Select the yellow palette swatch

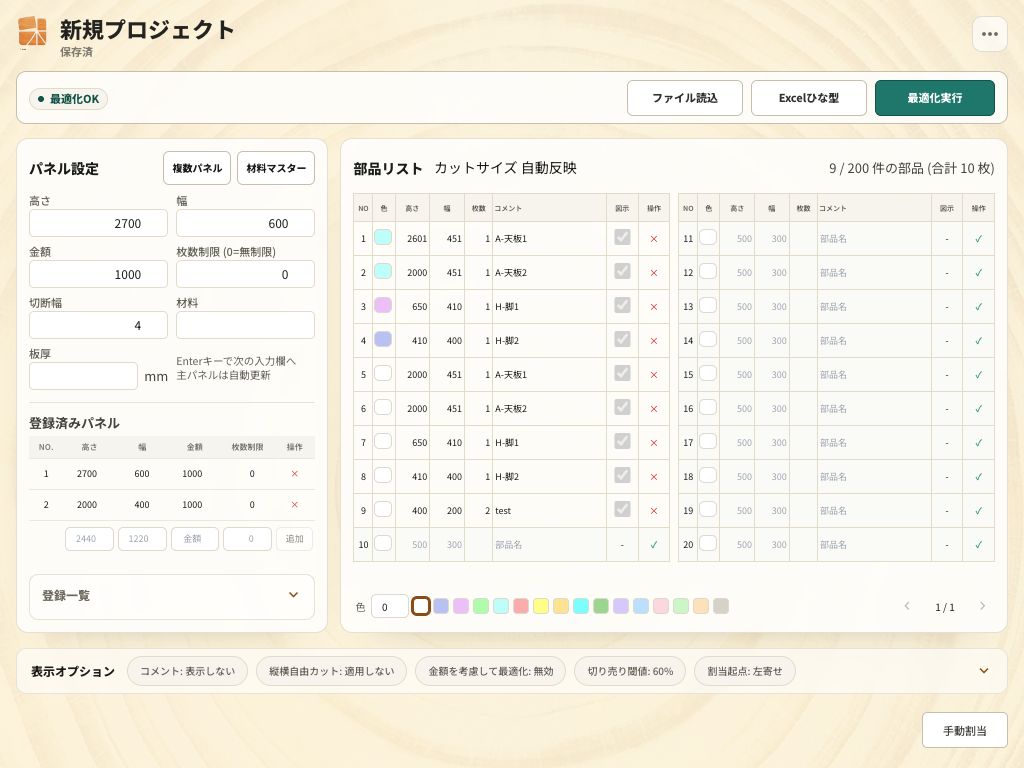[541, 606]
